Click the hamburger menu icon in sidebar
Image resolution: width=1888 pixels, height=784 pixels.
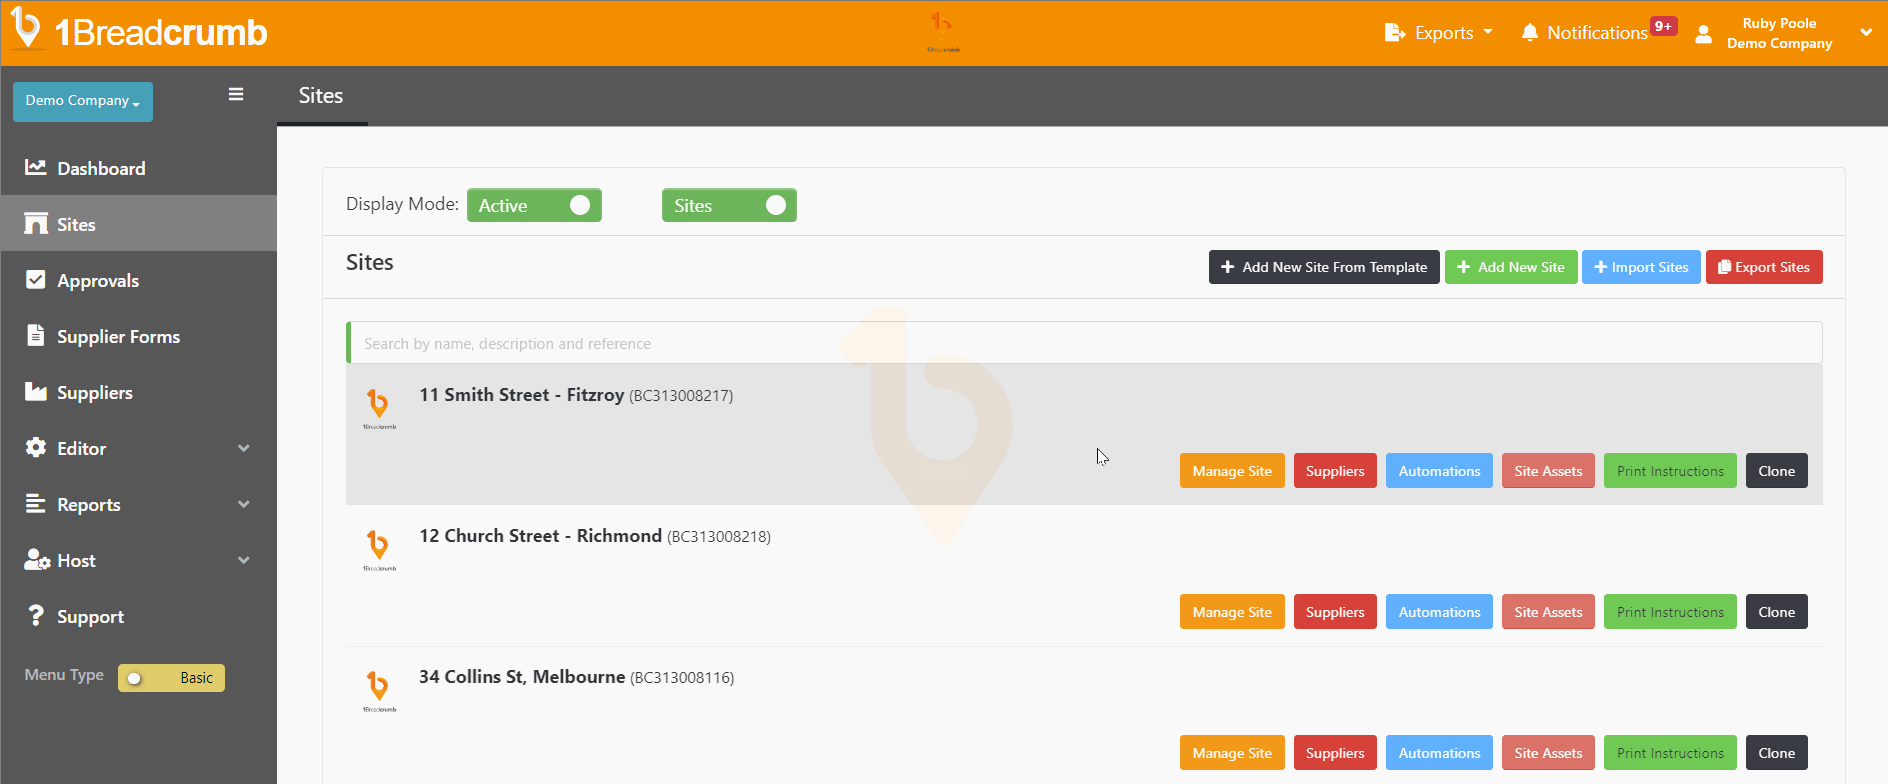pos(236,94)
